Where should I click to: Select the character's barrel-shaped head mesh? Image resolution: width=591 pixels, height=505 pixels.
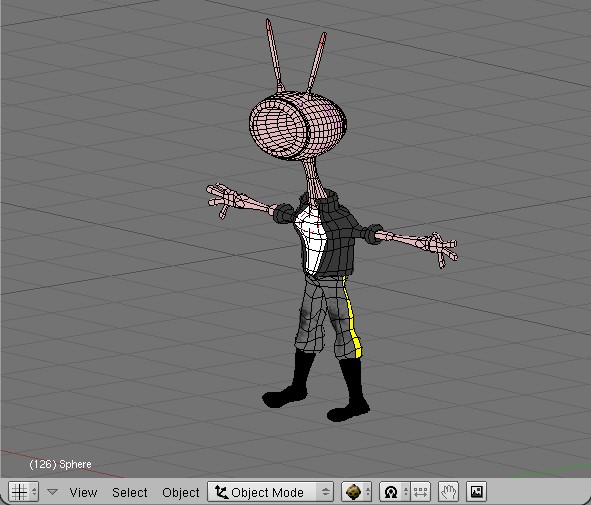(298, 125)
